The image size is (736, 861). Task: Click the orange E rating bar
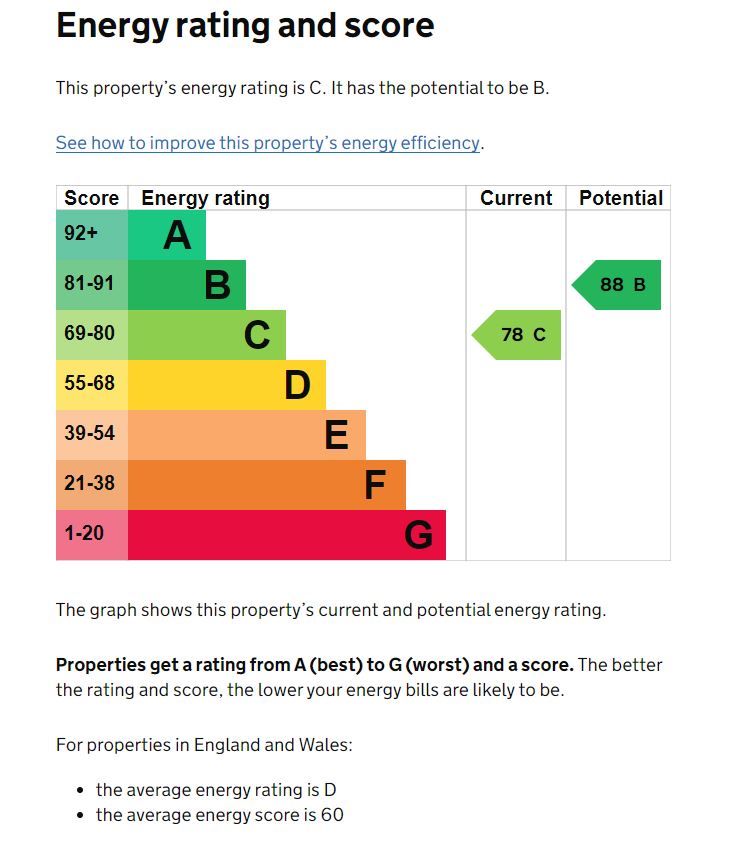click(247, 435)
